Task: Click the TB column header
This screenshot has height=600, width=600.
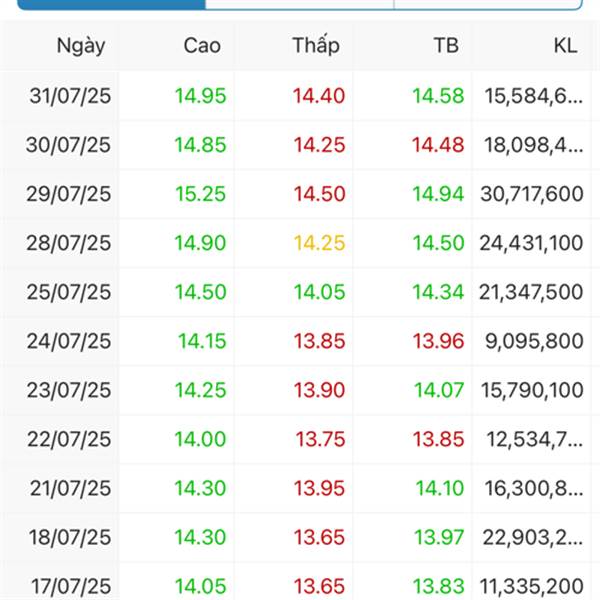Action: (x=446, y=45)
